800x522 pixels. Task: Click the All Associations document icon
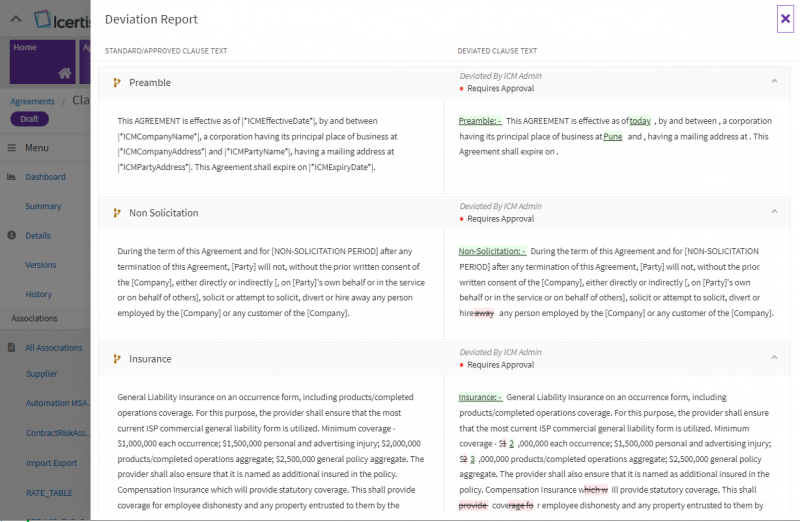[x=12, y=347]
